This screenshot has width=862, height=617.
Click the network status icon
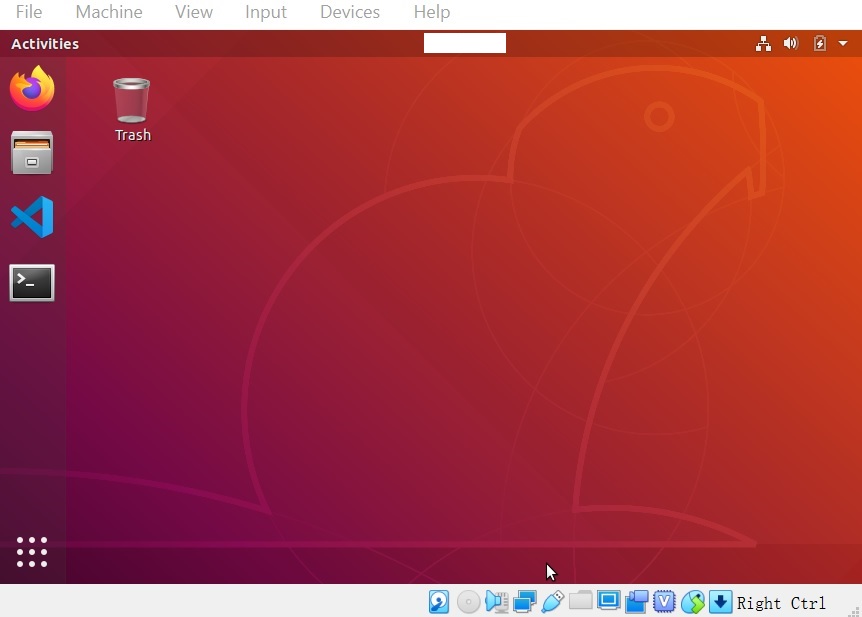coord(763,43)
